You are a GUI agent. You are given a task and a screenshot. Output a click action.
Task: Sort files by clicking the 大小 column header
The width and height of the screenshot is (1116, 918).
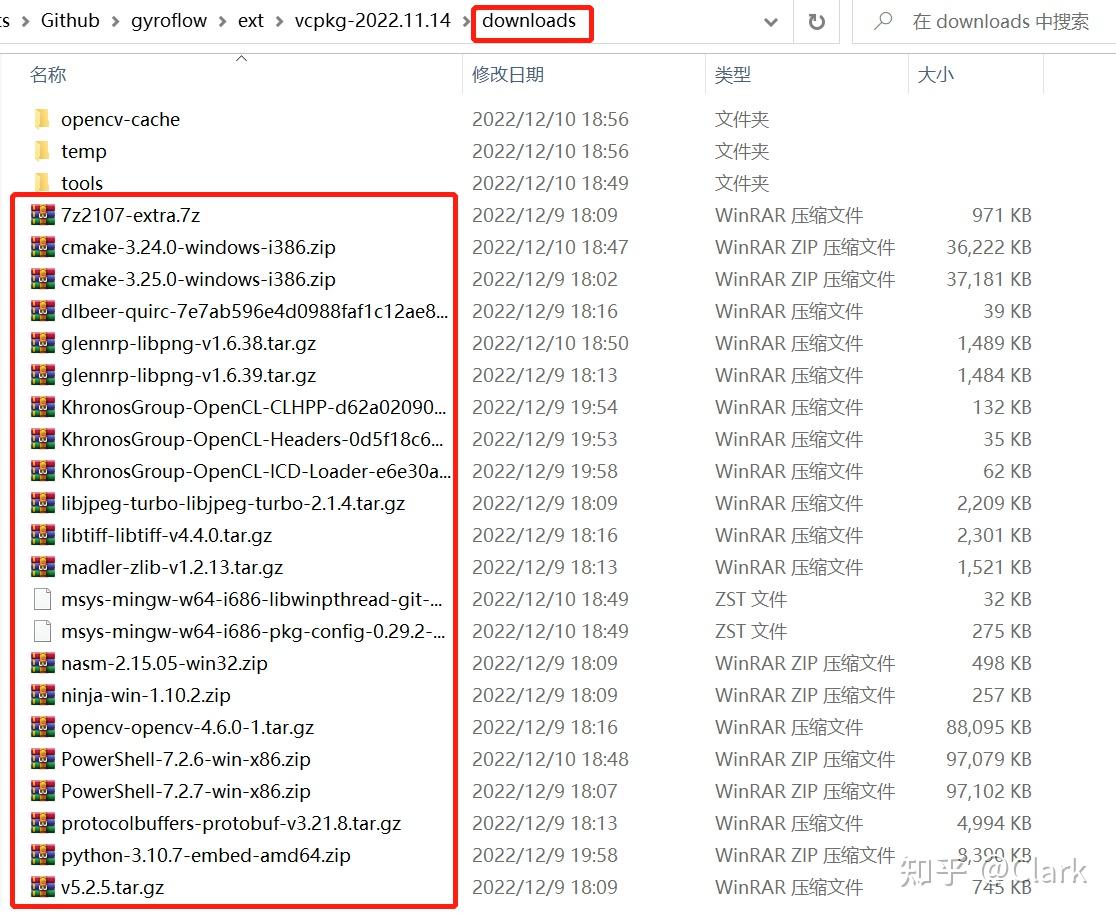tap(936, 74)
